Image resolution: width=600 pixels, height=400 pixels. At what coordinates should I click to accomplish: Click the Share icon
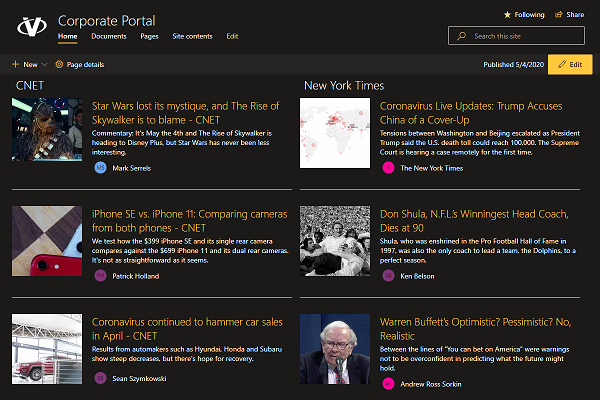pos(559,15)
